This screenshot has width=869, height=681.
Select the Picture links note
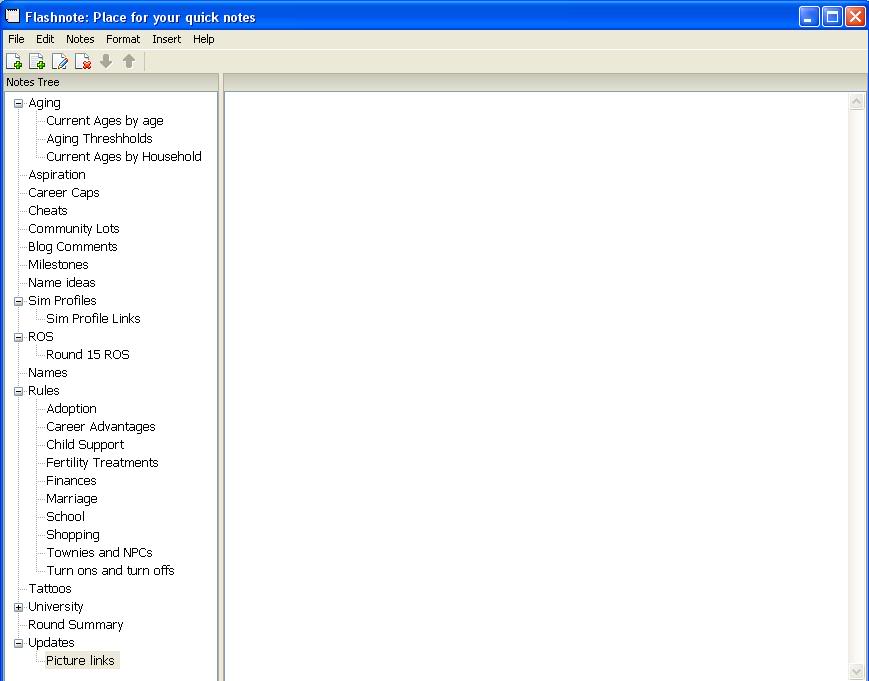click(x=80, y=661)
